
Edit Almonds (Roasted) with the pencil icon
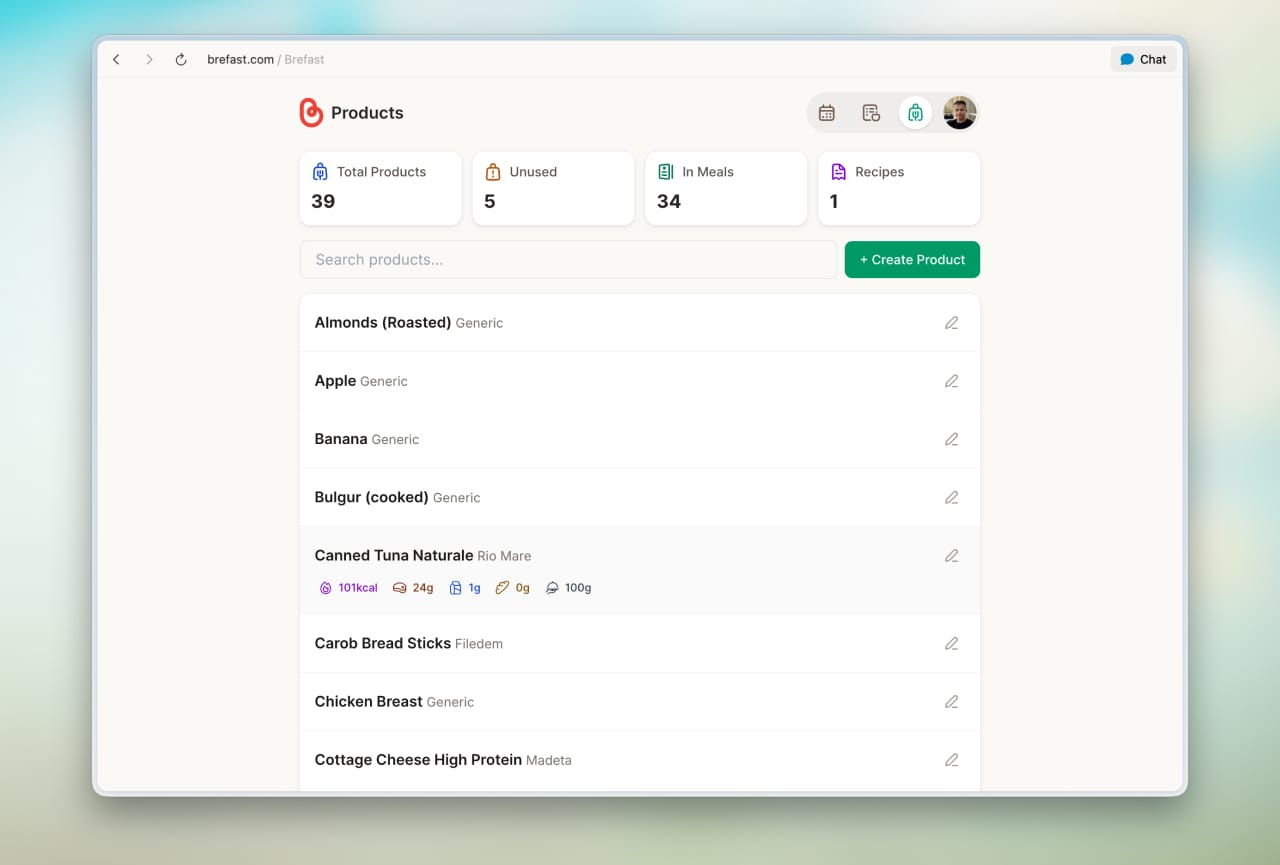pyautogui.click(x=951, y=323)
